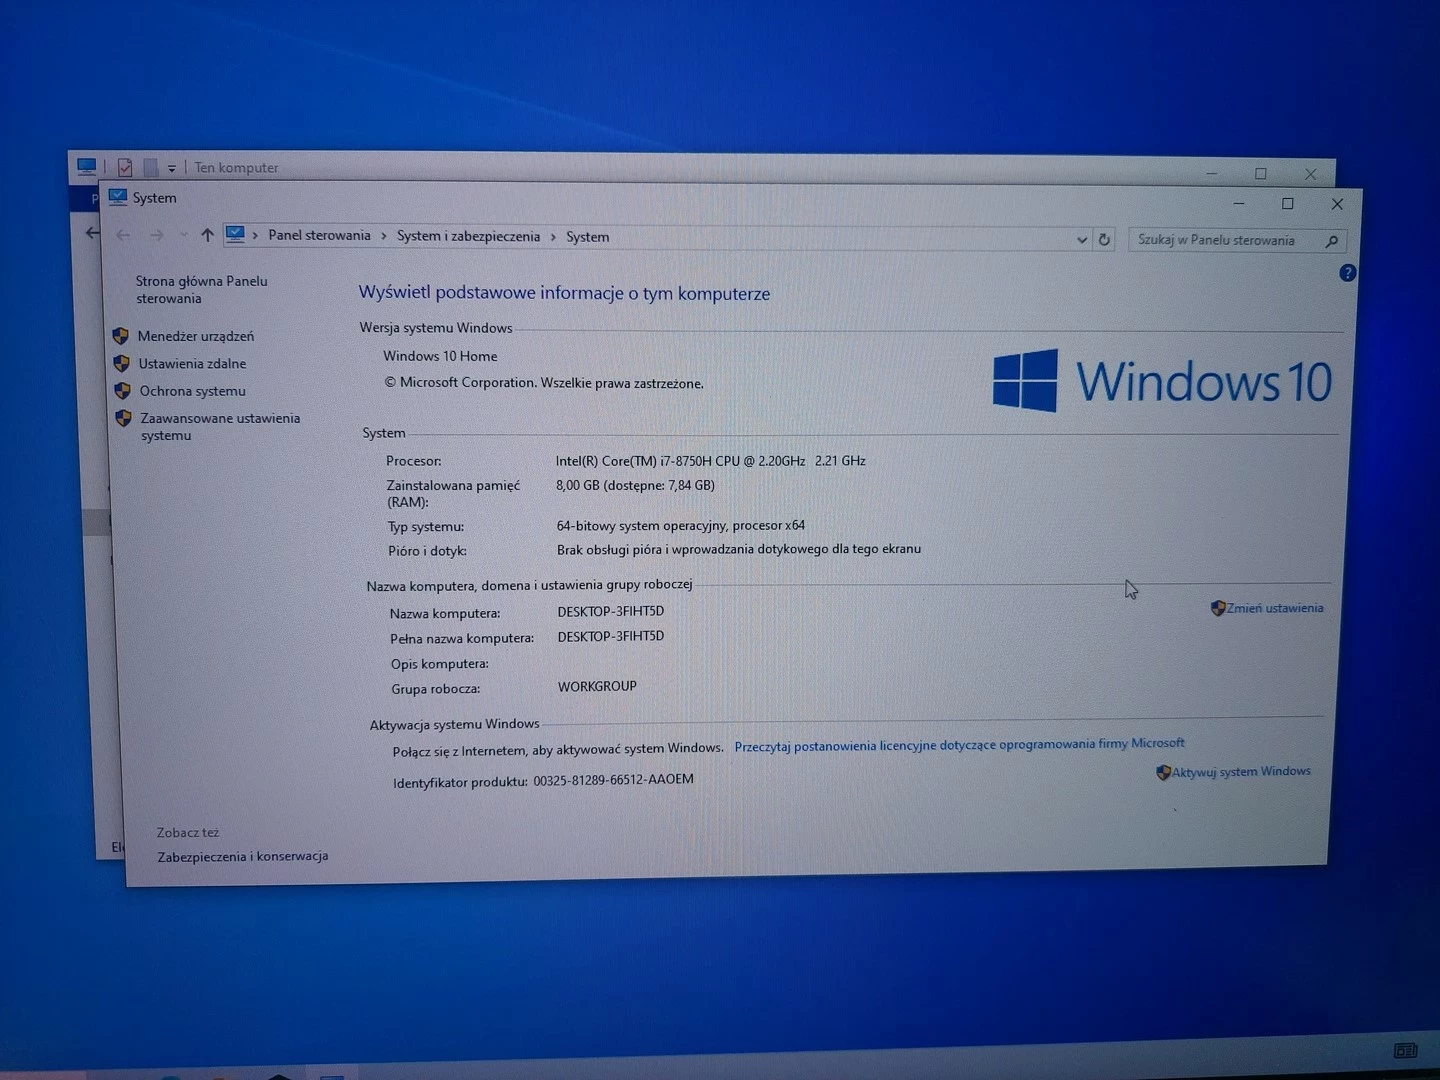Click properties icon in Ten komputer window

[x=125, y=167]
